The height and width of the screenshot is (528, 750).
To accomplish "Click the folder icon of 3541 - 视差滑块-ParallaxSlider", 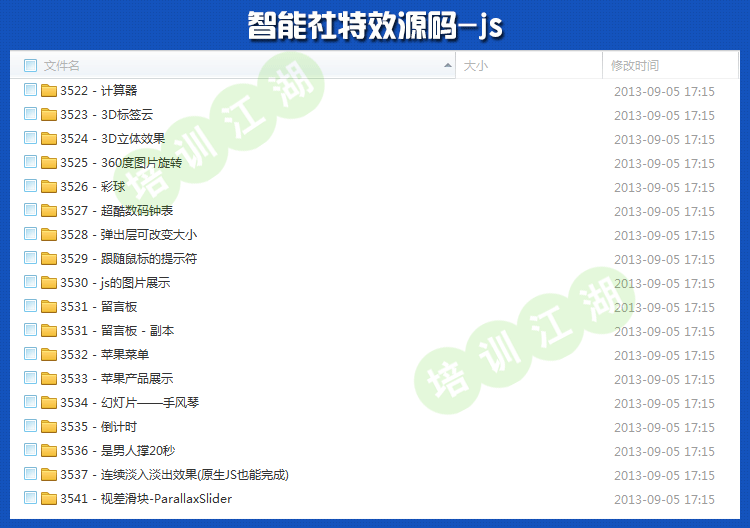I will tap(49, 498).
